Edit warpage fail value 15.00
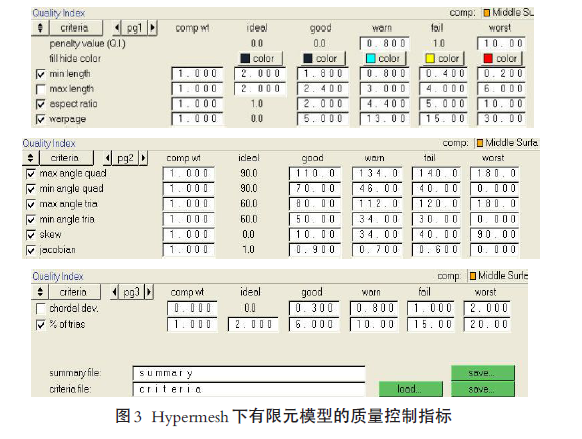The height and width of the screenshot is (439, 582). 443,119
